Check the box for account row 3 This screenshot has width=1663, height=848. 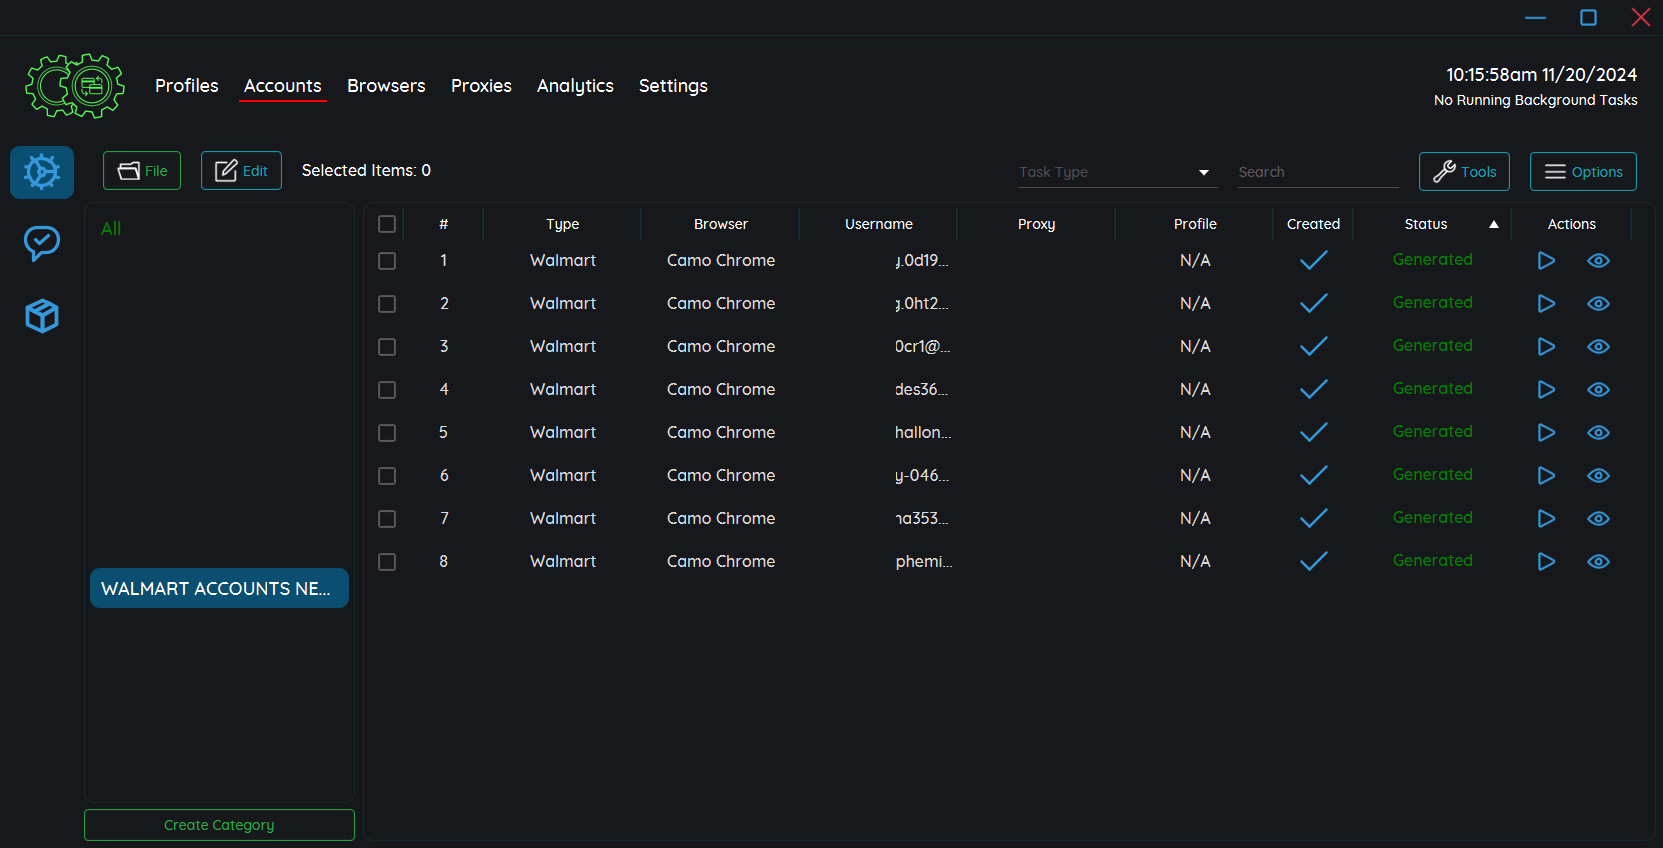[387, 347]
